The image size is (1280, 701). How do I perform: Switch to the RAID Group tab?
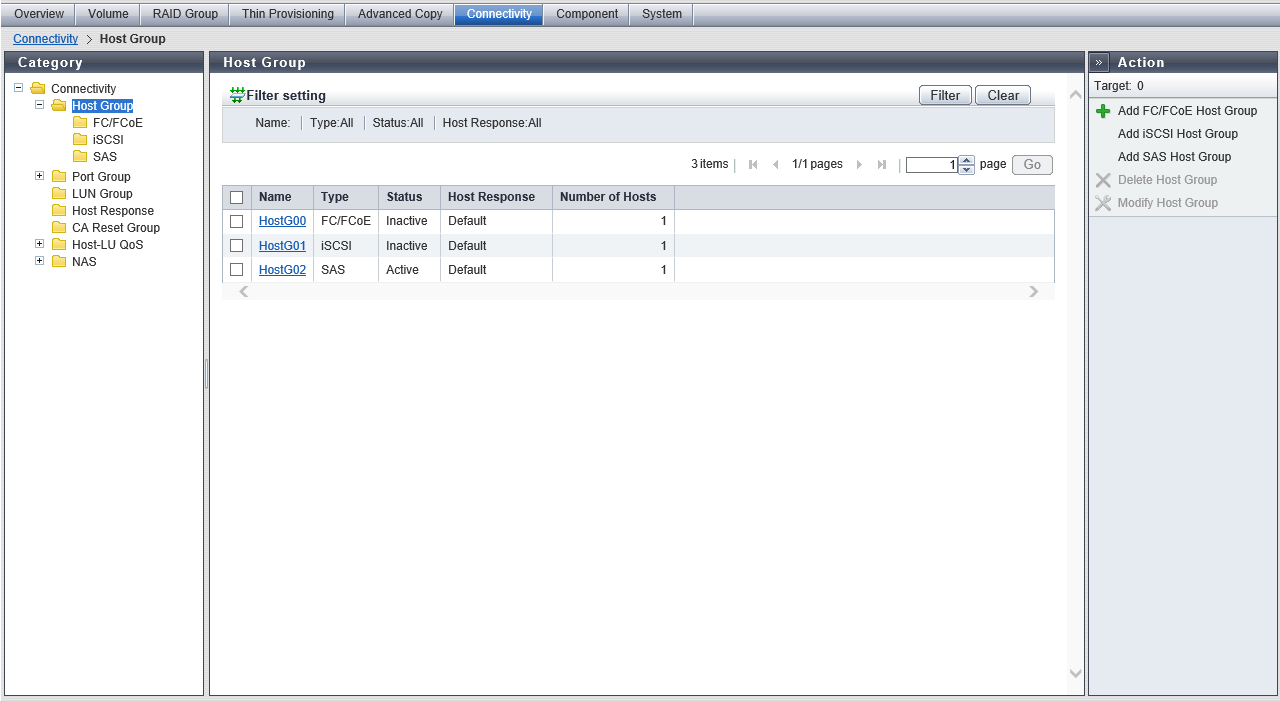click(x=185, y=14)
